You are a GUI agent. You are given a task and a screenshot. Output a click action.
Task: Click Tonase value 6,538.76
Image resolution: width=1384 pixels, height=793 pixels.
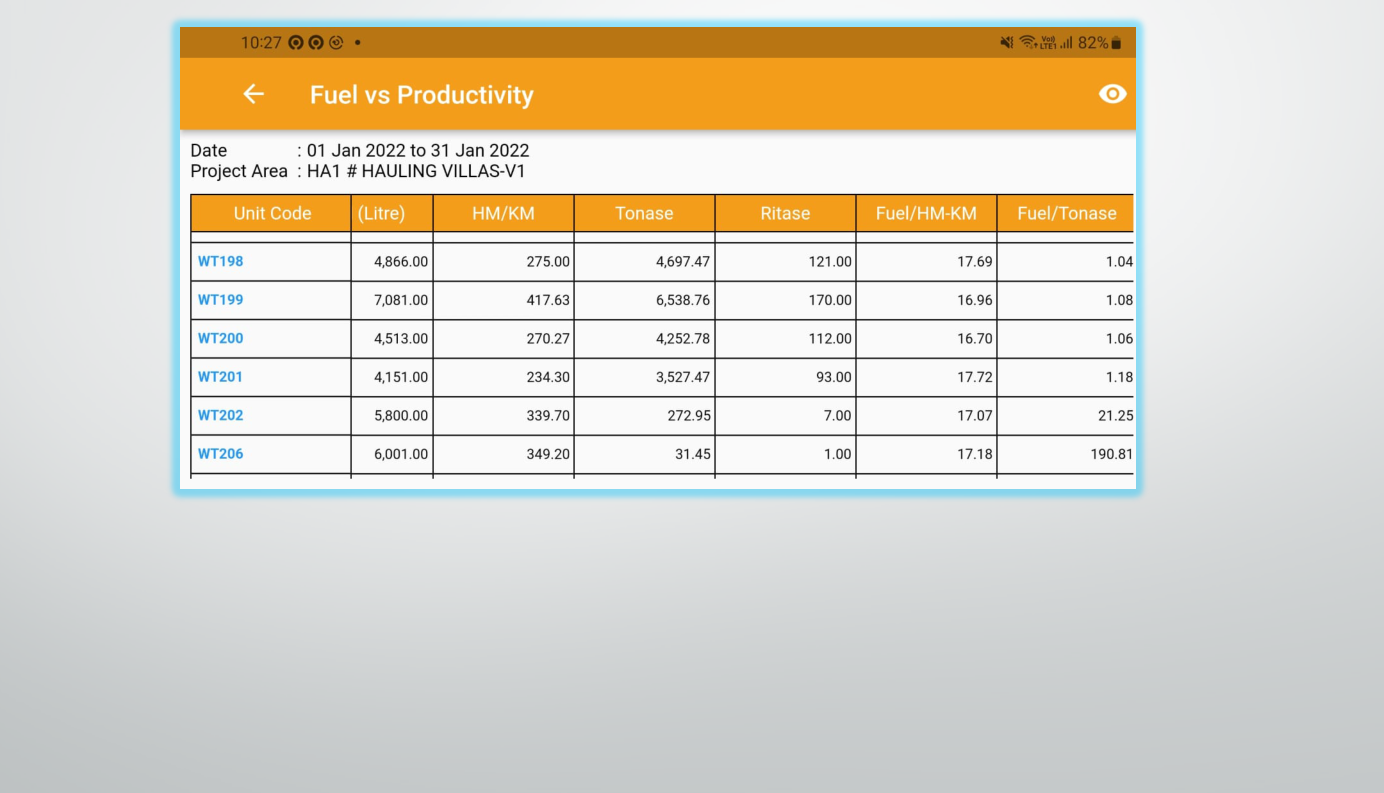tap(683, 300)
